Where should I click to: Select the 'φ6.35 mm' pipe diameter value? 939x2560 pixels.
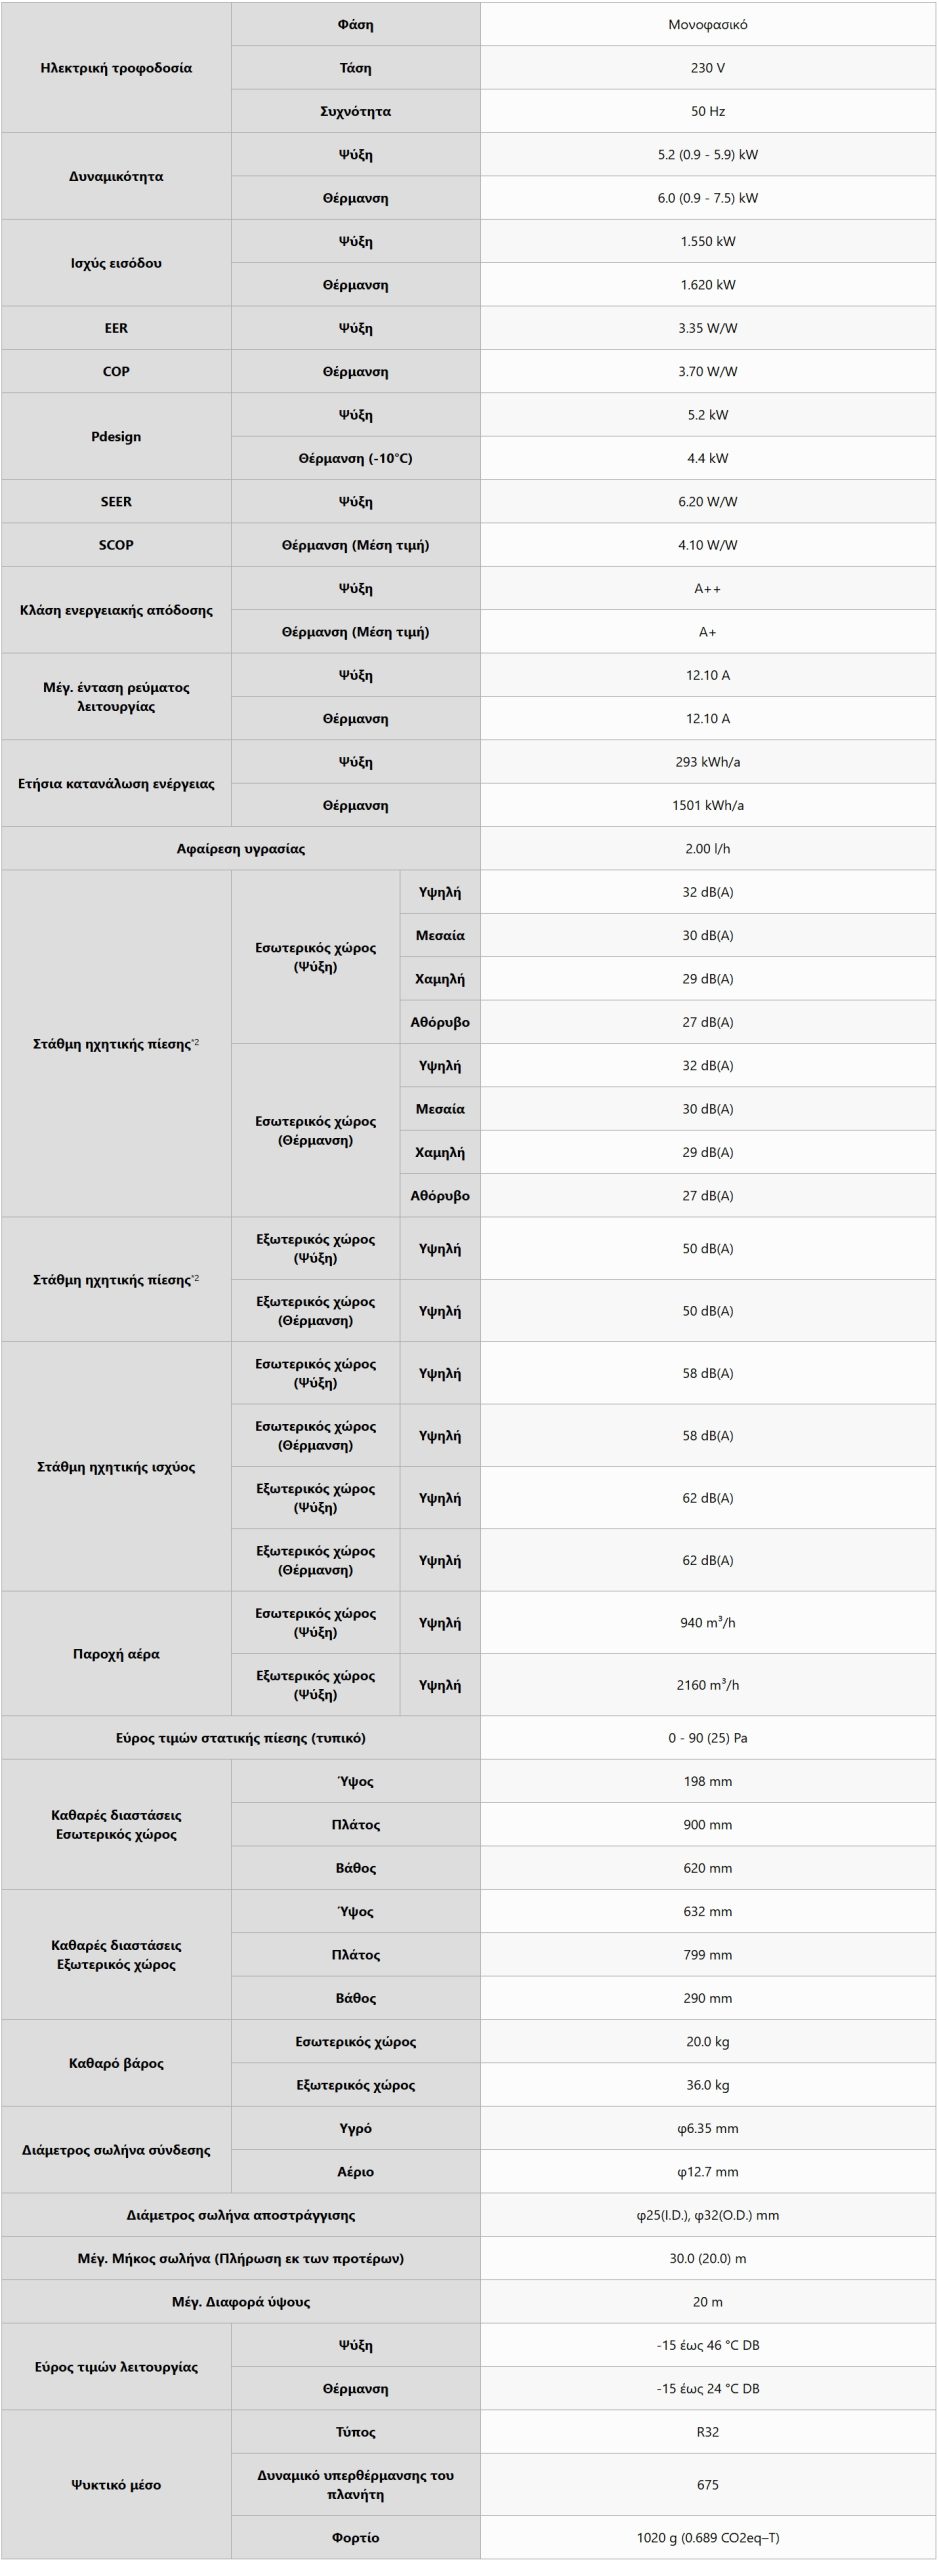point(707,2129)
